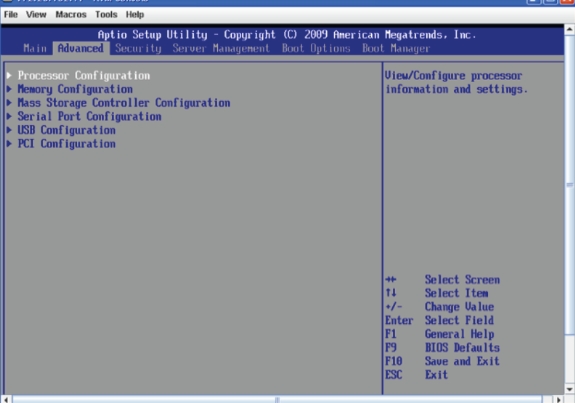Open USB Configuration entry
This screenshot has height=403, width=575.
click(x=66, y=130)
